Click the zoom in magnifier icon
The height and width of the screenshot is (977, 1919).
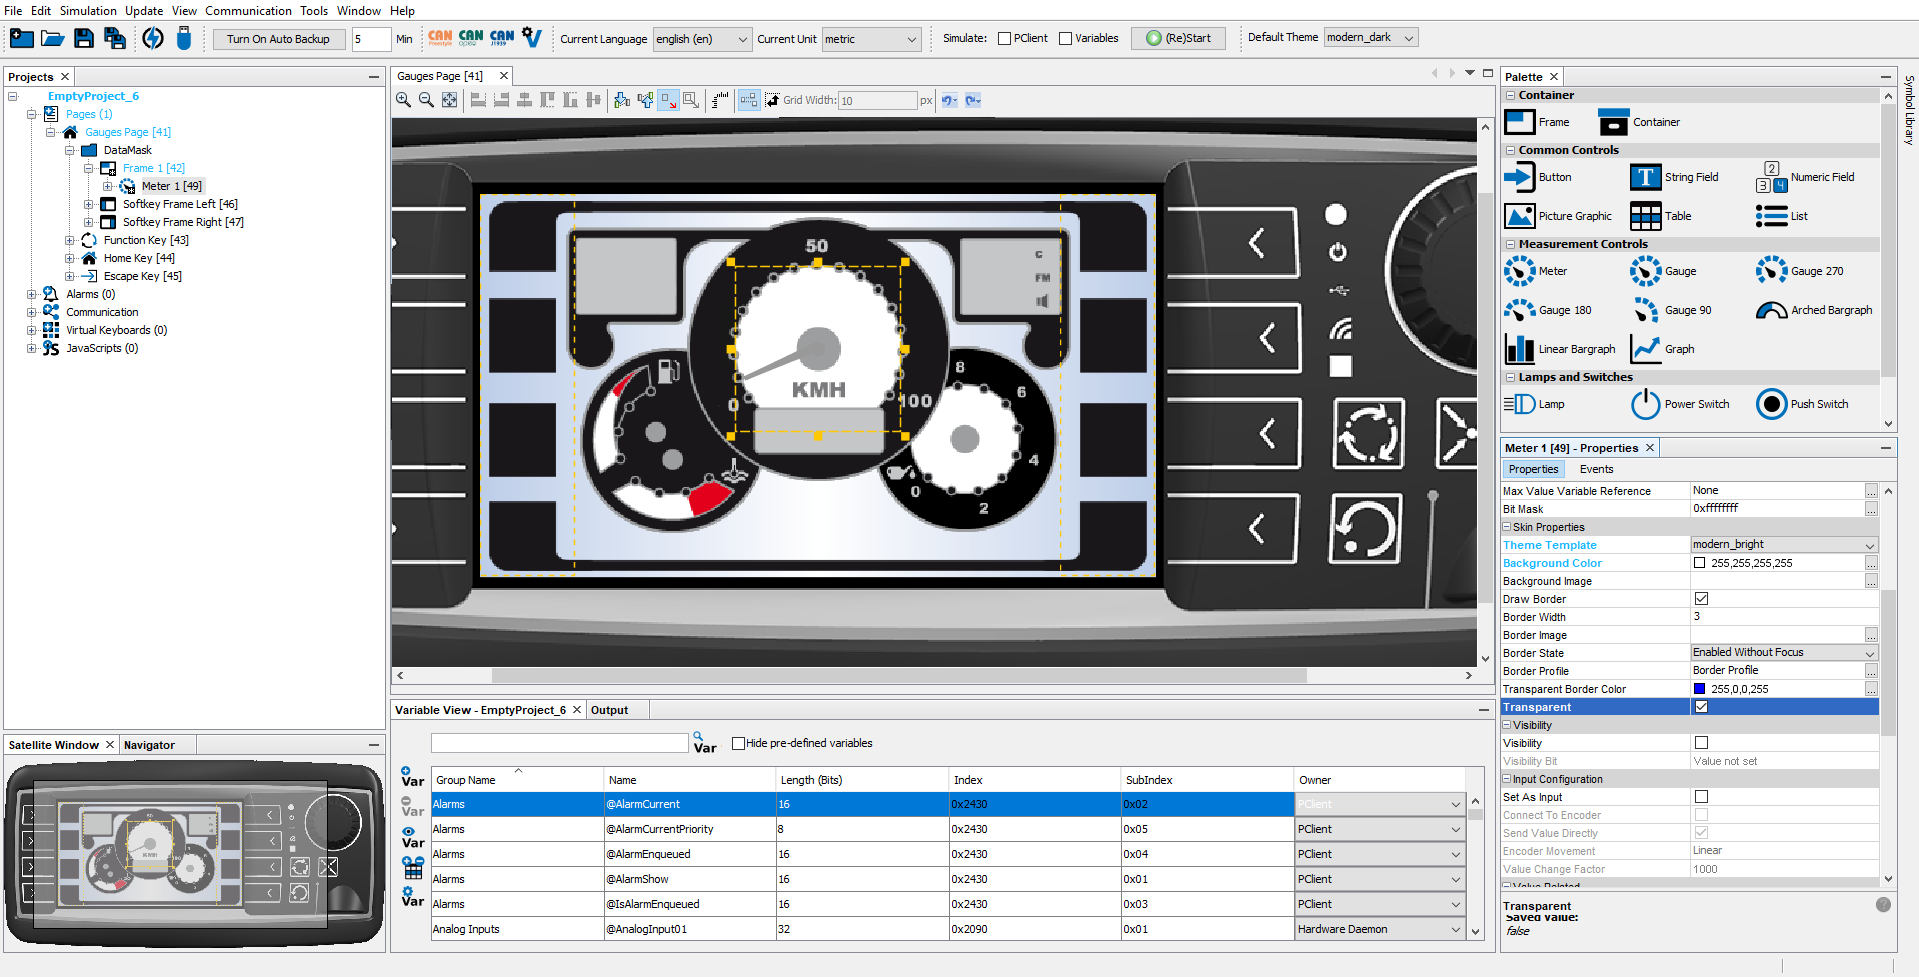pyautogui.click(x=403, y=100)
